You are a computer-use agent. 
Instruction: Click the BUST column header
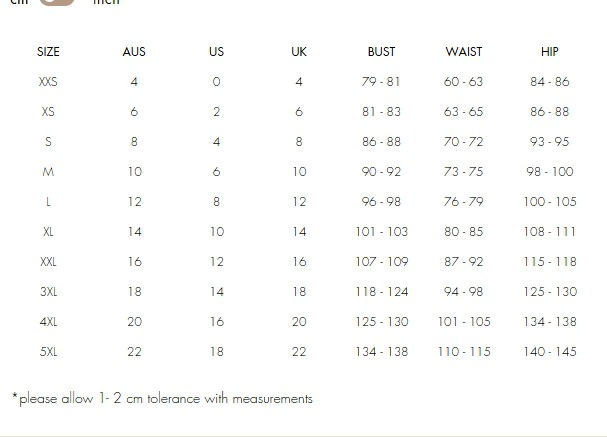pyautogui.click(x=381, y=51)
